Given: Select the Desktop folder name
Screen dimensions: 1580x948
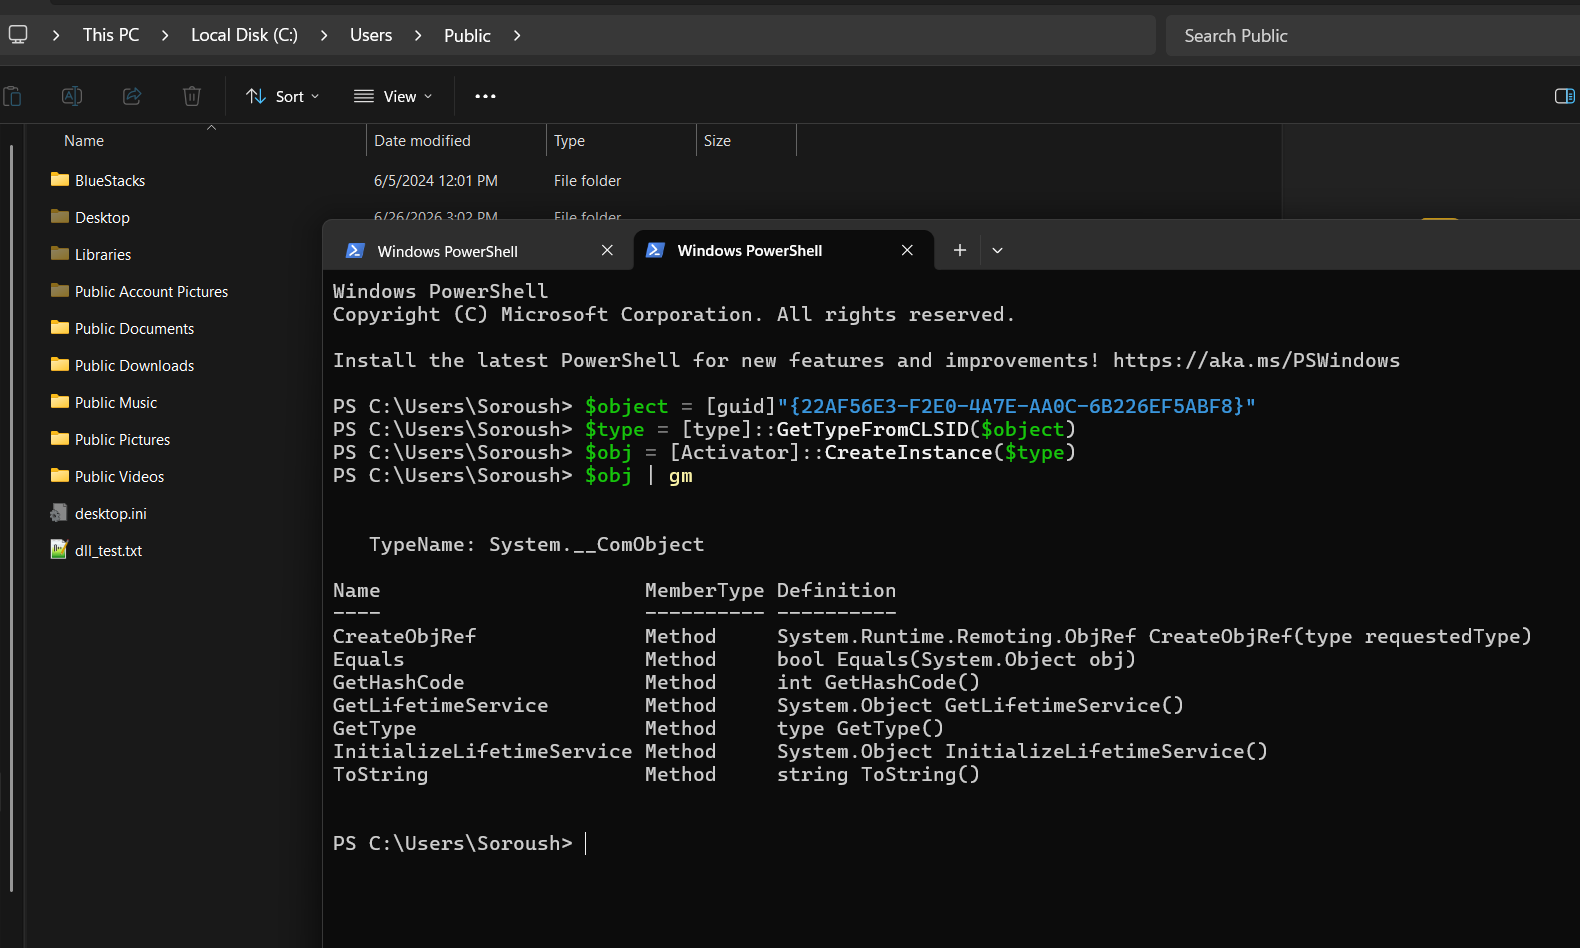Looking at the screenshot, I should 102,218.
